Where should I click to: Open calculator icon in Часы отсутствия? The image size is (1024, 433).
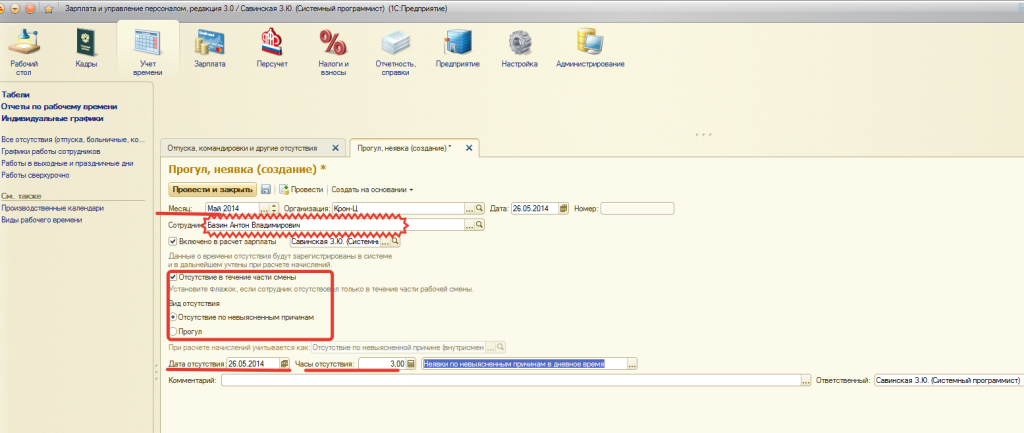click(x=411, y=364)
